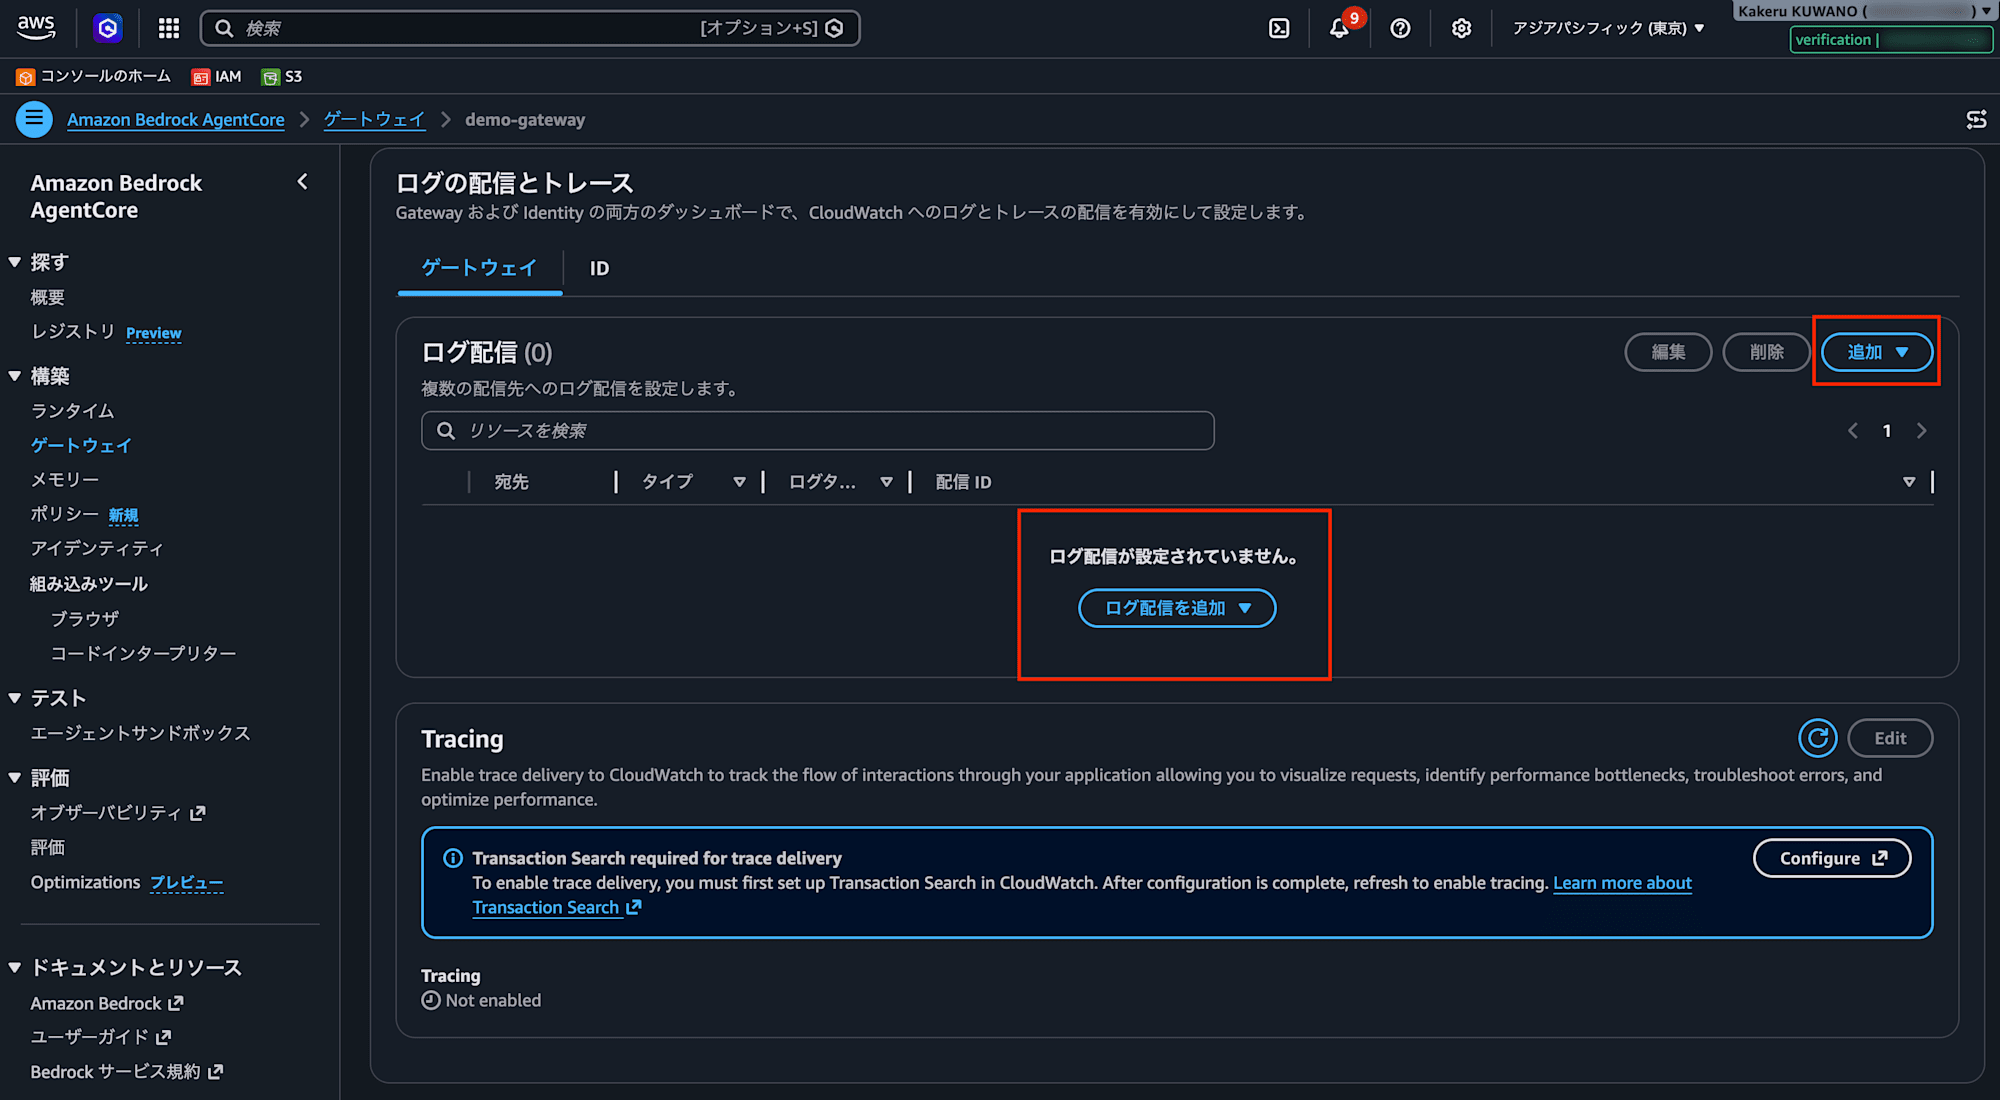The width and height of the screenshot is (2000, 1100).
Task: Click page number 1 in pagination
Action: pyautogui.click(x=1887, y=431)
